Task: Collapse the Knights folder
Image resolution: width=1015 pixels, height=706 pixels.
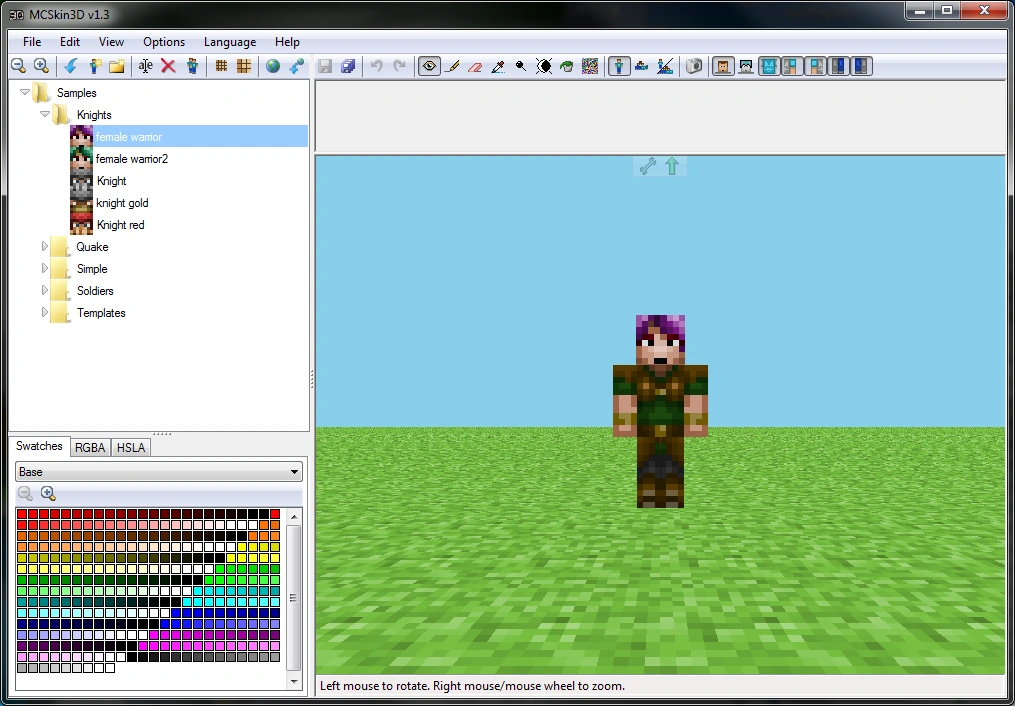Action: (45, 114)
